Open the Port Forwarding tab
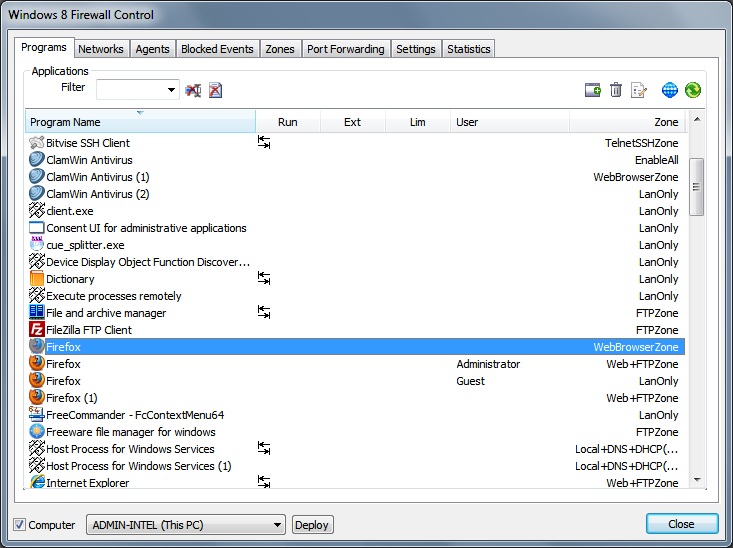Viewport: 733px width, 548px height. click(x=345, y=49)
